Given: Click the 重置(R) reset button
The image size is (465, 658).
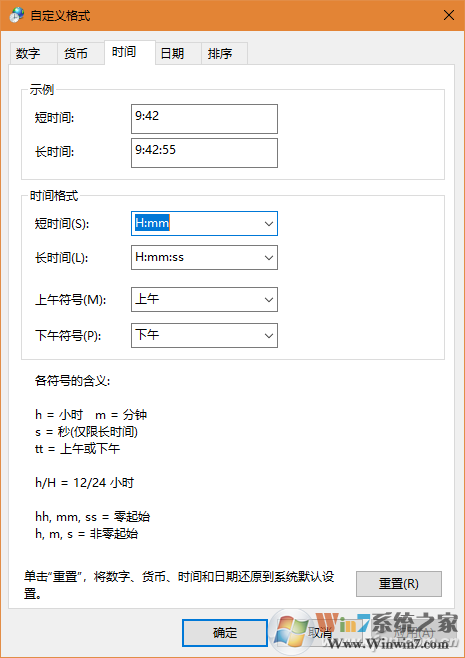Looking at the screenshot, I should pos(399,584).
